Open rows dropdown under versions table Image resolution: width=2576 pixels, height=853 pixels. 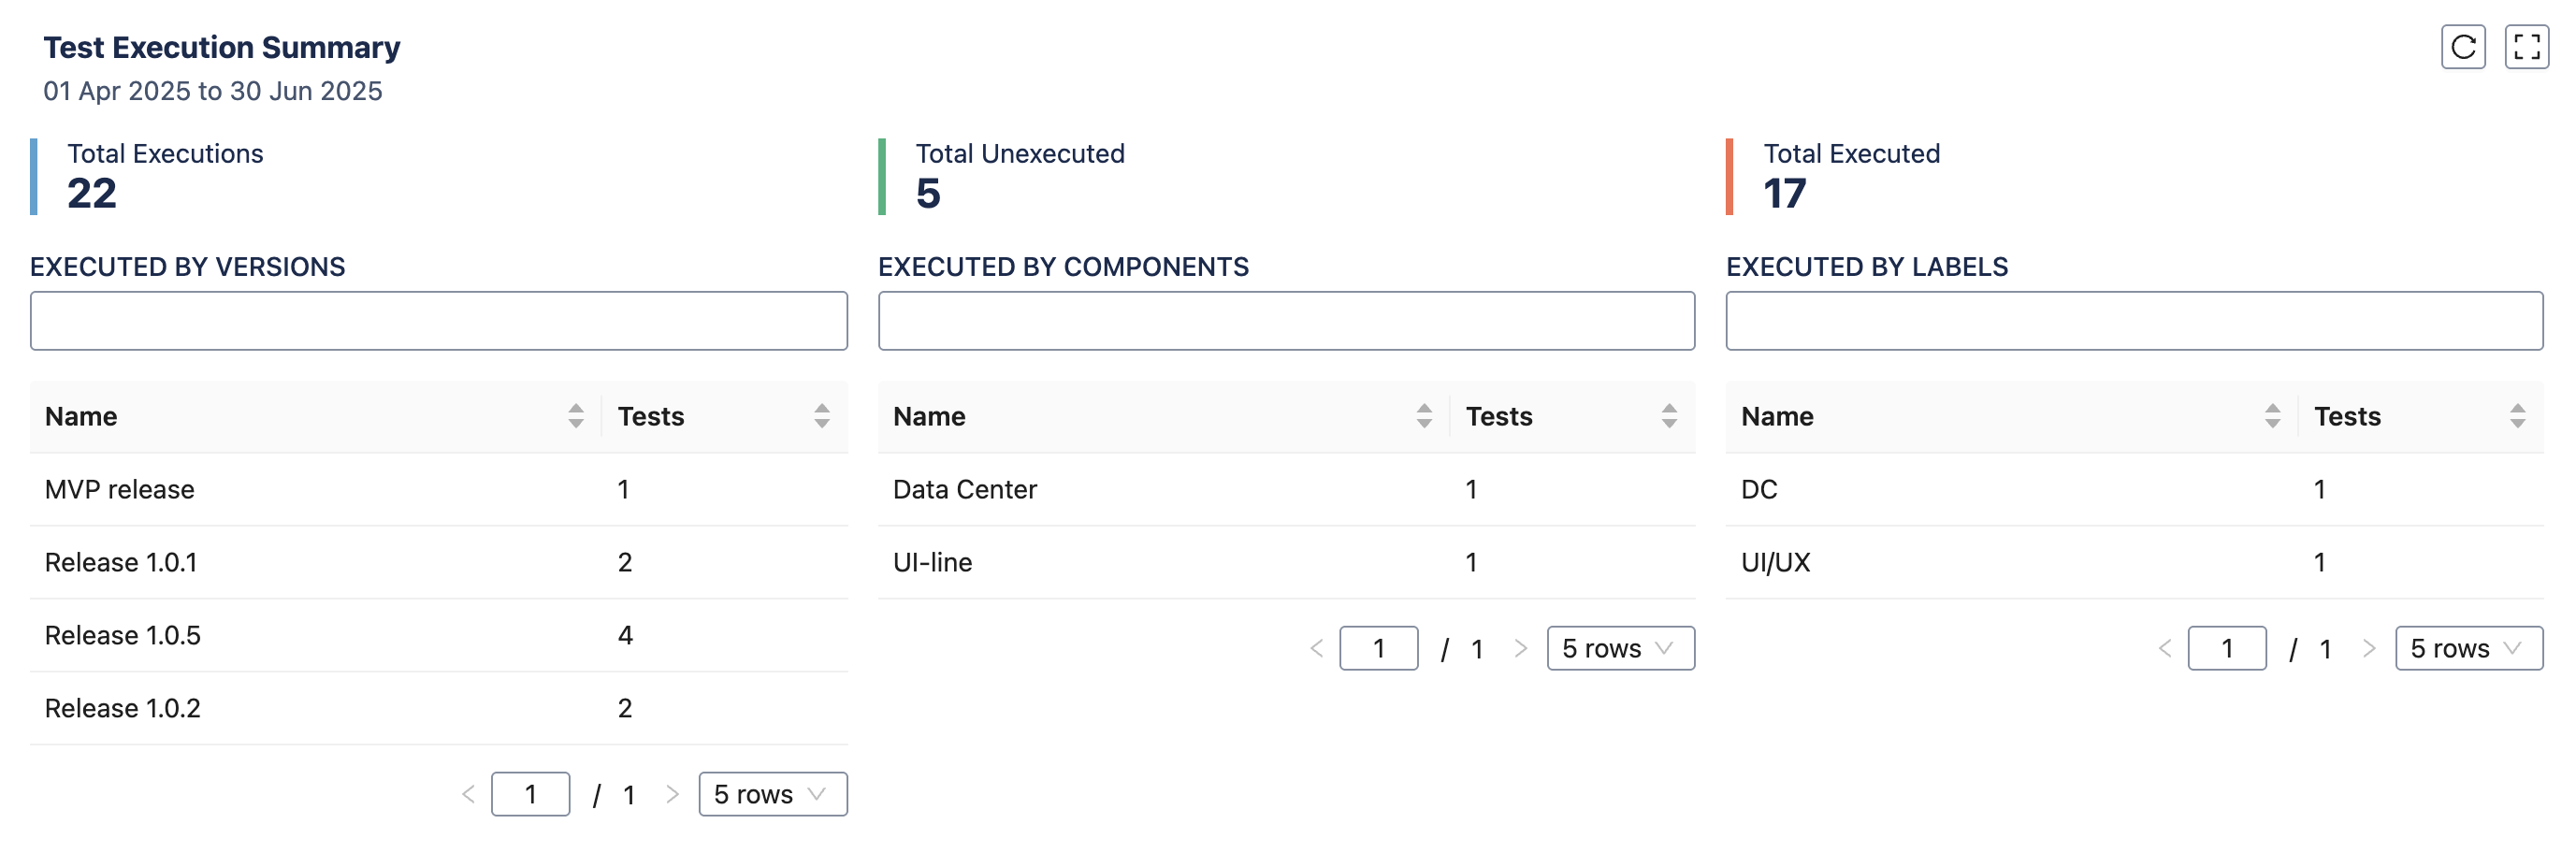[772, 794]
